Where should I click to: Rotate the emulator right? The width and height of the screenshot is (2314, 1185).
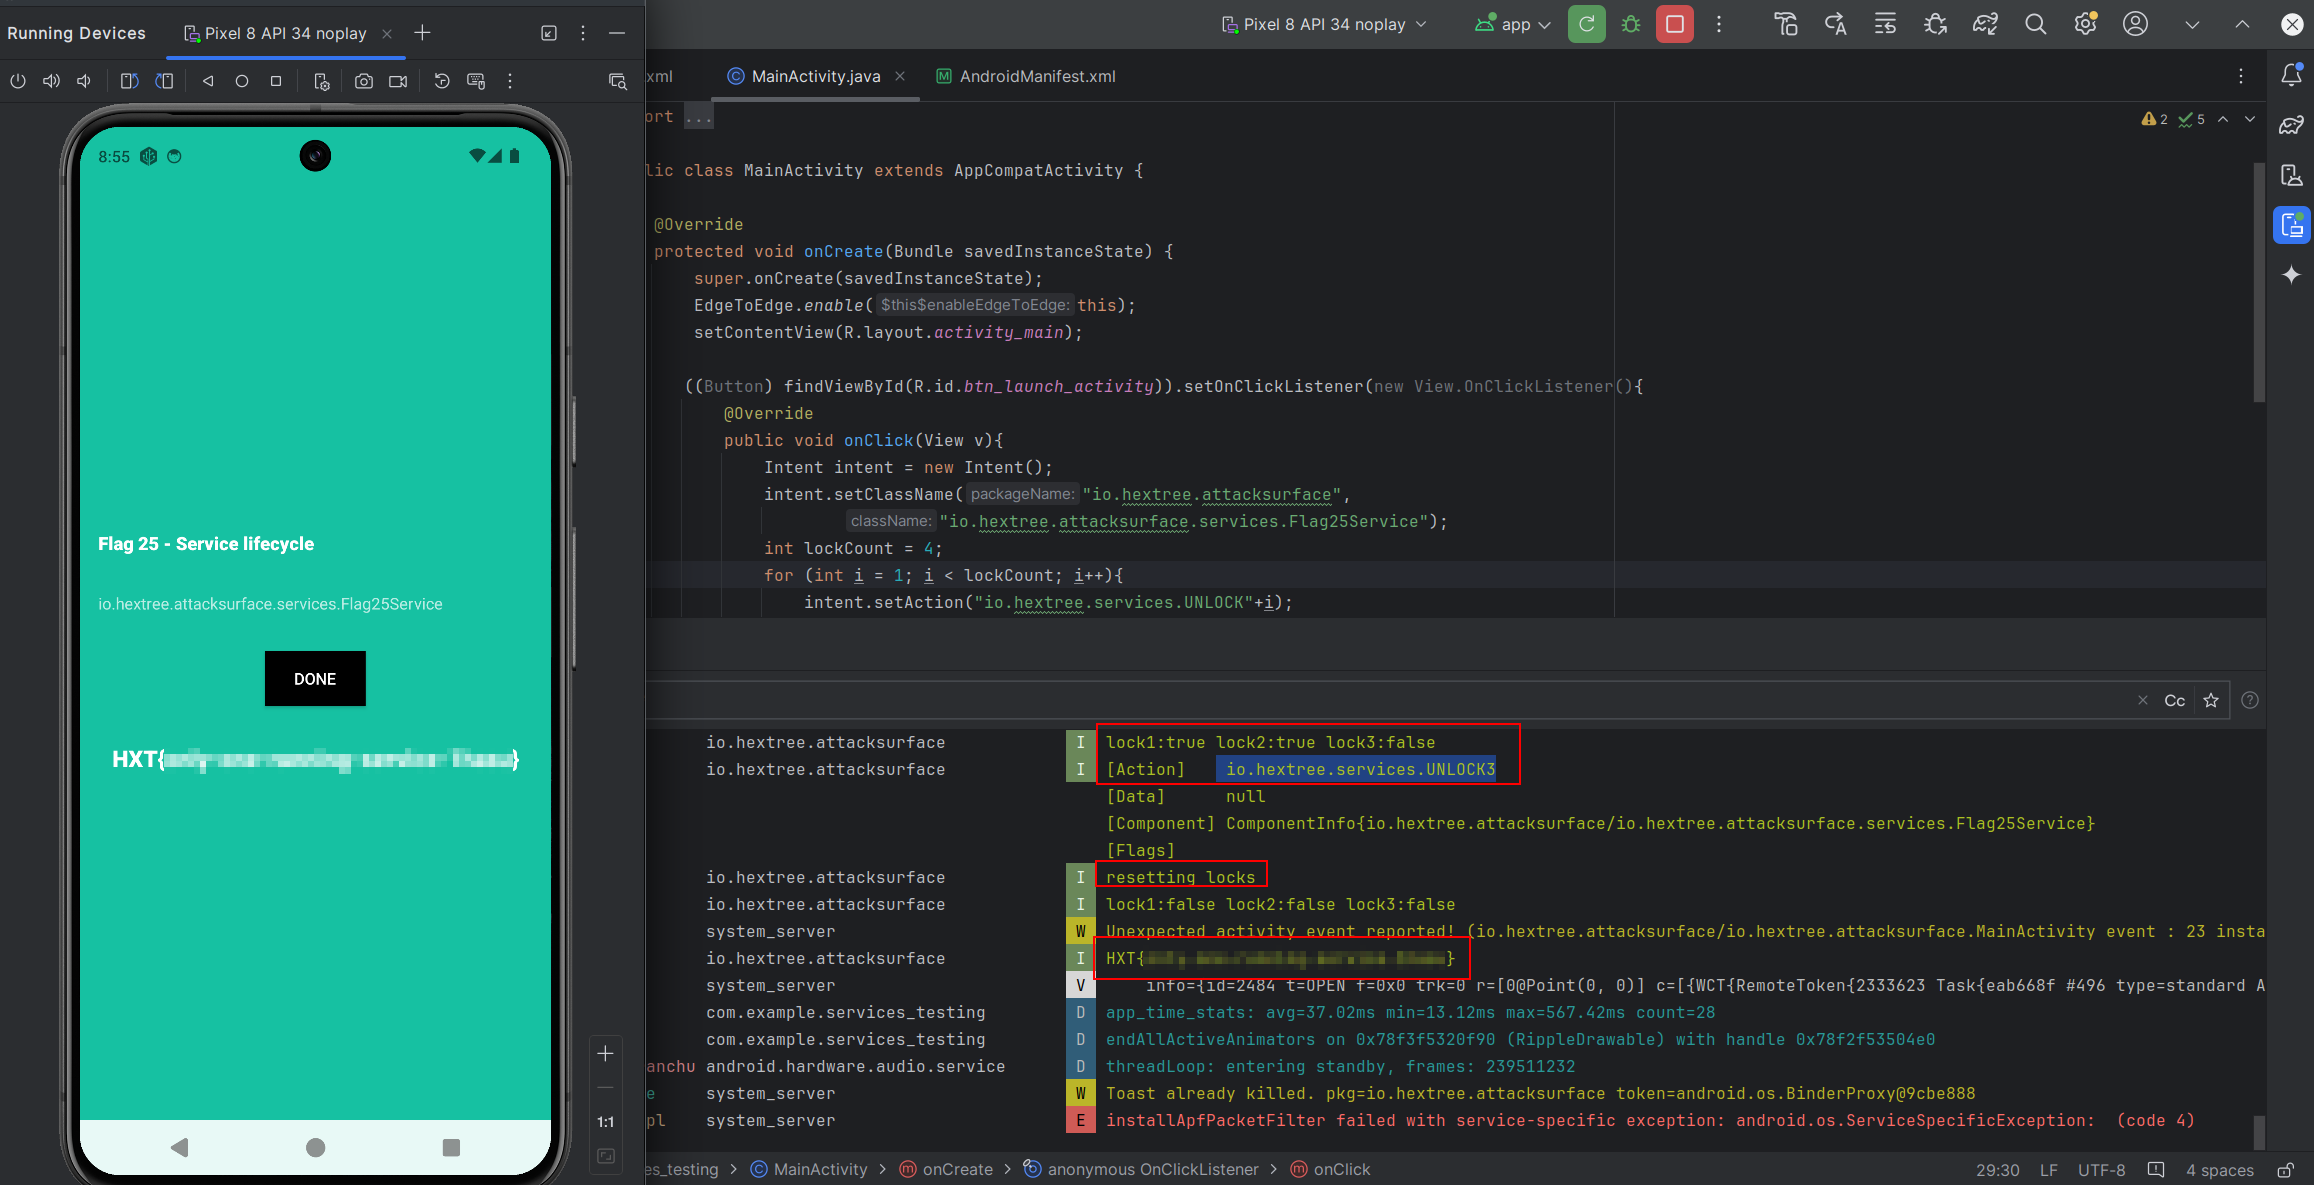[165, 81]
